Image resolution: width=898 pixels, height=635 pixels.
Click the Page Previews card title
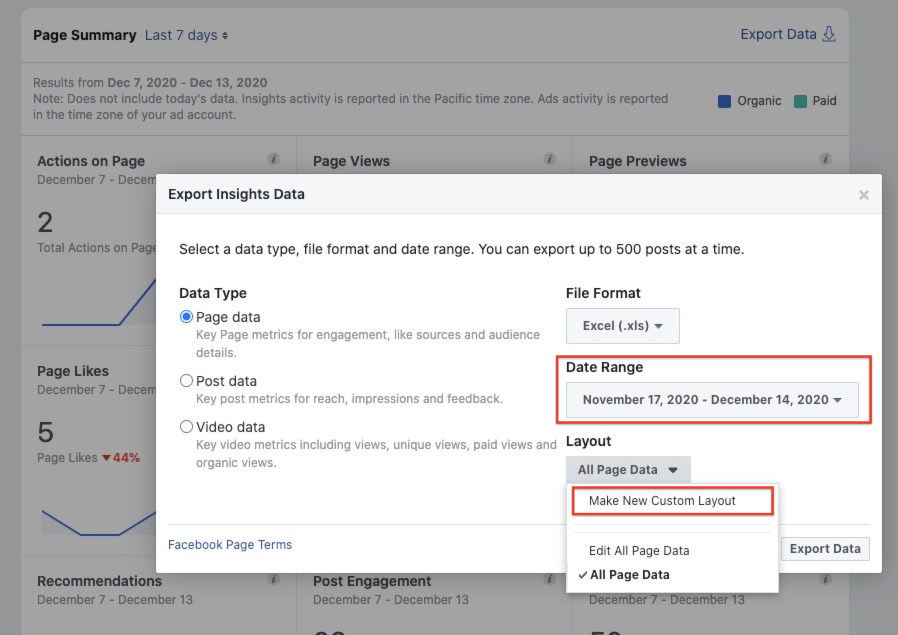coord(637,161)
